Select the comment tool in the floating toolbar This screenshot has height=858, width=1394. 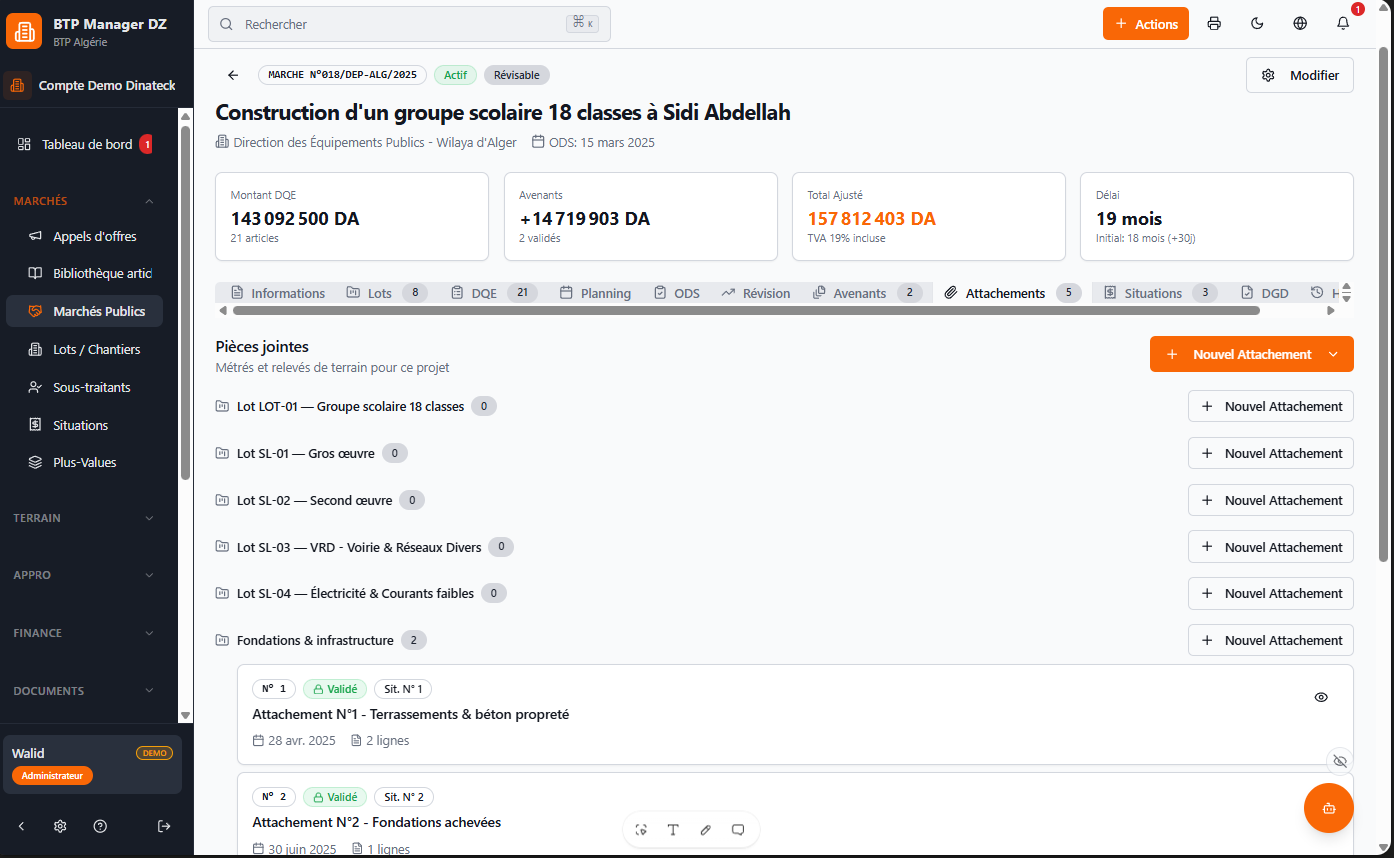pyautogui.click(x=738, y=830)
